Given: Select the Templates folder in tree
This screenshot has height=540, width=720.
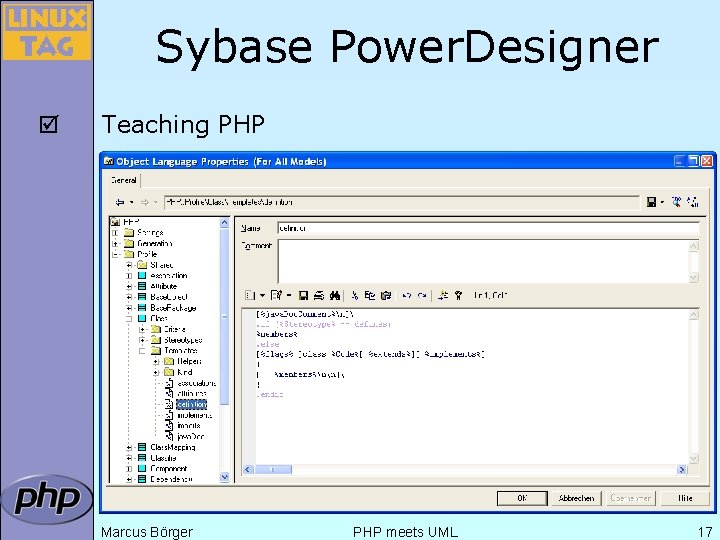Looking at the screenshot, I should (x=180, y=351).
